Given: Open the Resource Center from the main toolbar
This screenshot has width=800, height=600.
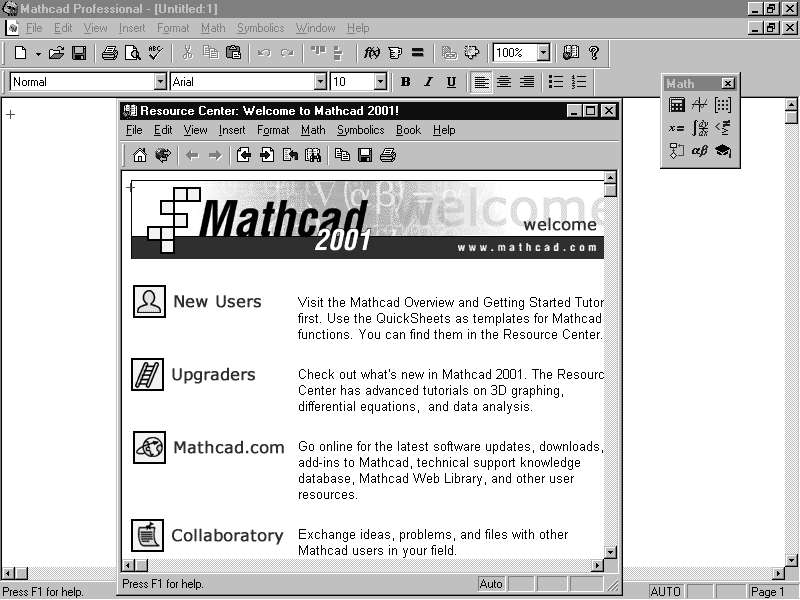Looking at the screenshot, I should click(571, 53).
